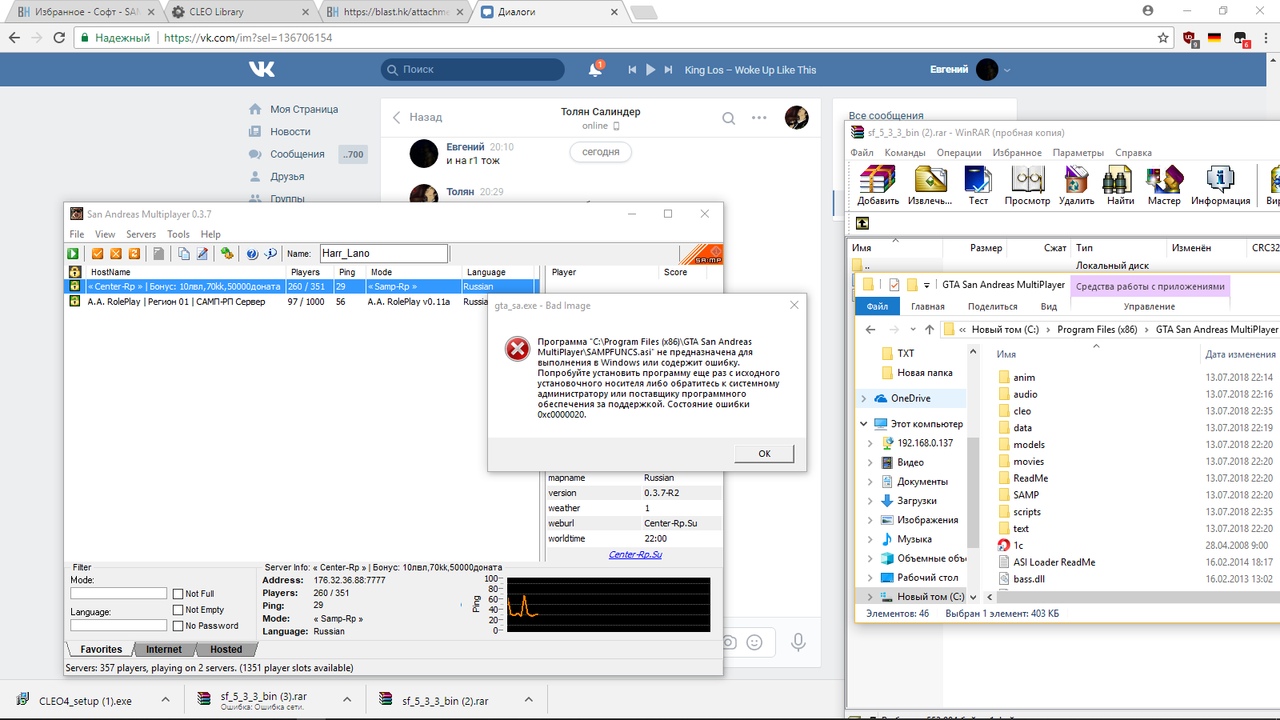Open the Параметры menu in WinRAR

tap(1078, 153)
